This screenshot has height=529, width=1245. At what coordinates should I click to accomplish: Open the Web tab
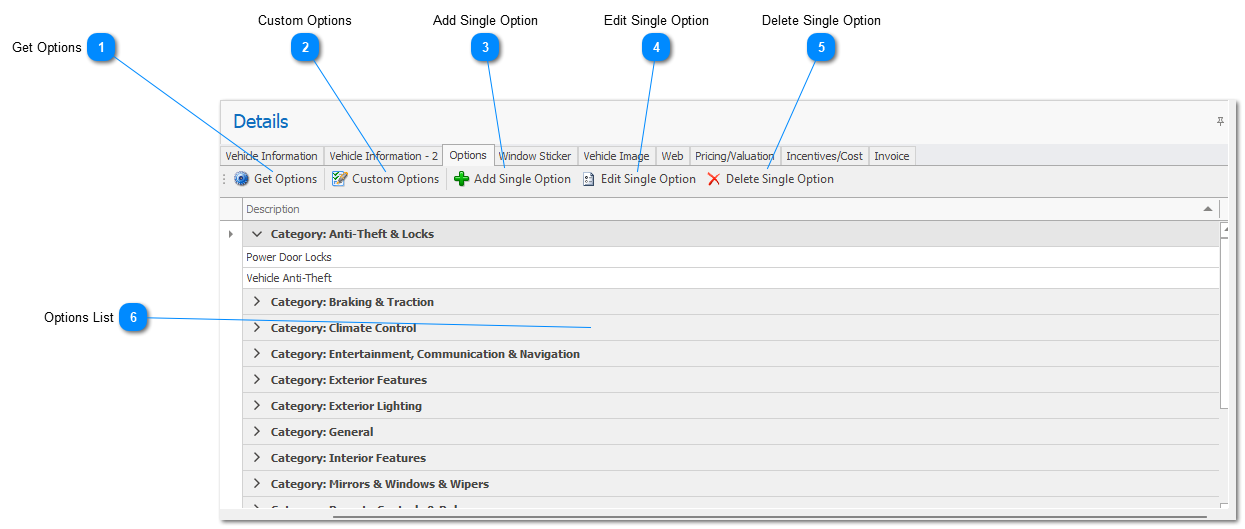click(672, 156)
